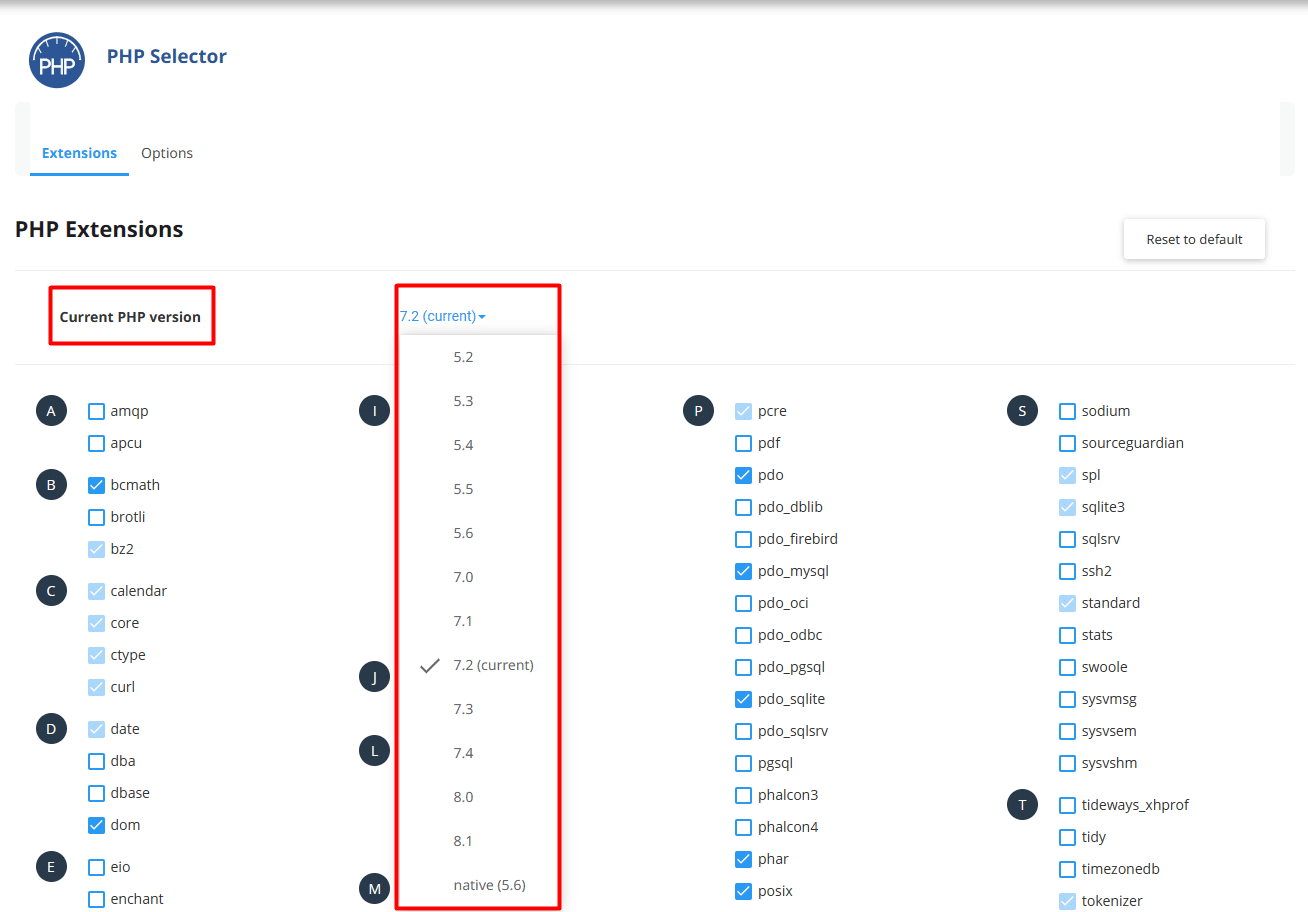Viewport: 1308px width, 912px height.
Task: Enable the sodium extension
Action: (1067, 410)
